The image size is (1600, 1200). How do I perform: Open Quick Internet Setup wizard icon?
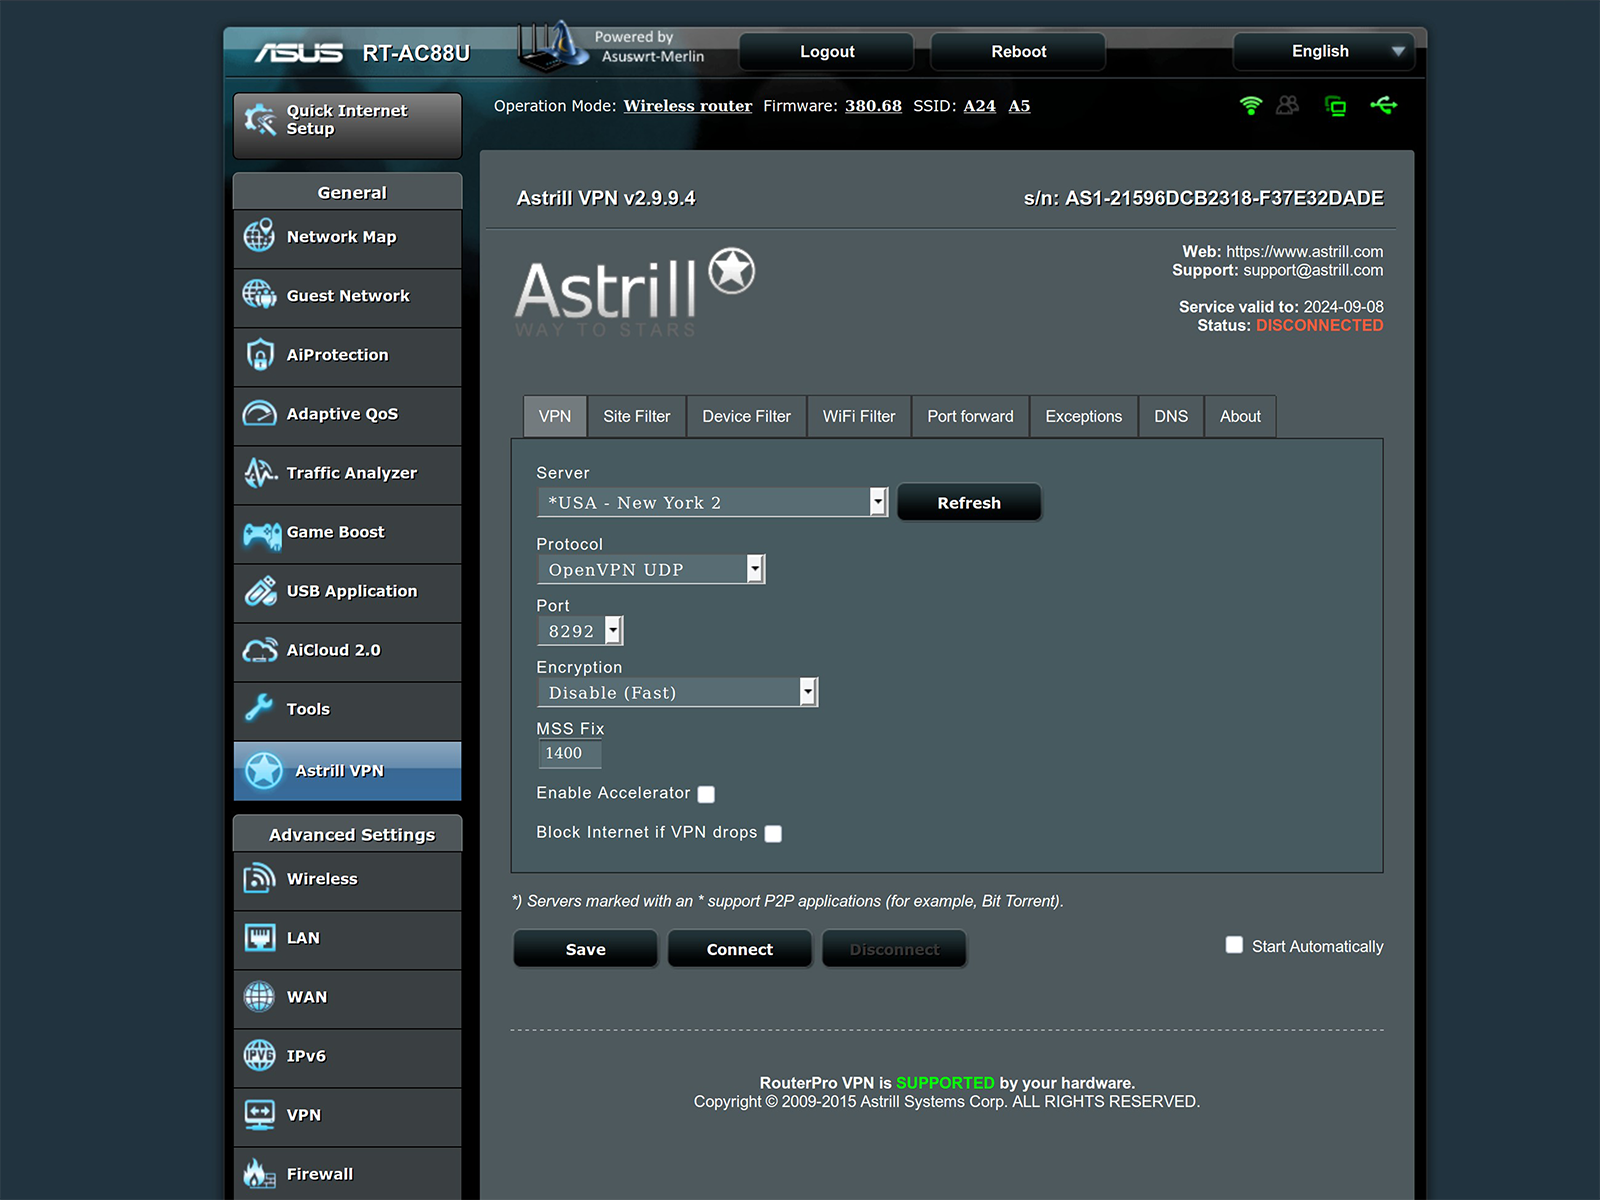click(260, 120)
